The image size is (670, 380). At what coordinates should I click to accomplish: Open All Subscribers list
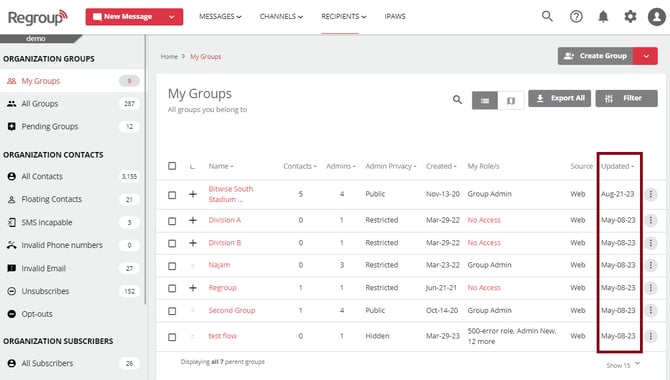pos(72,363)
